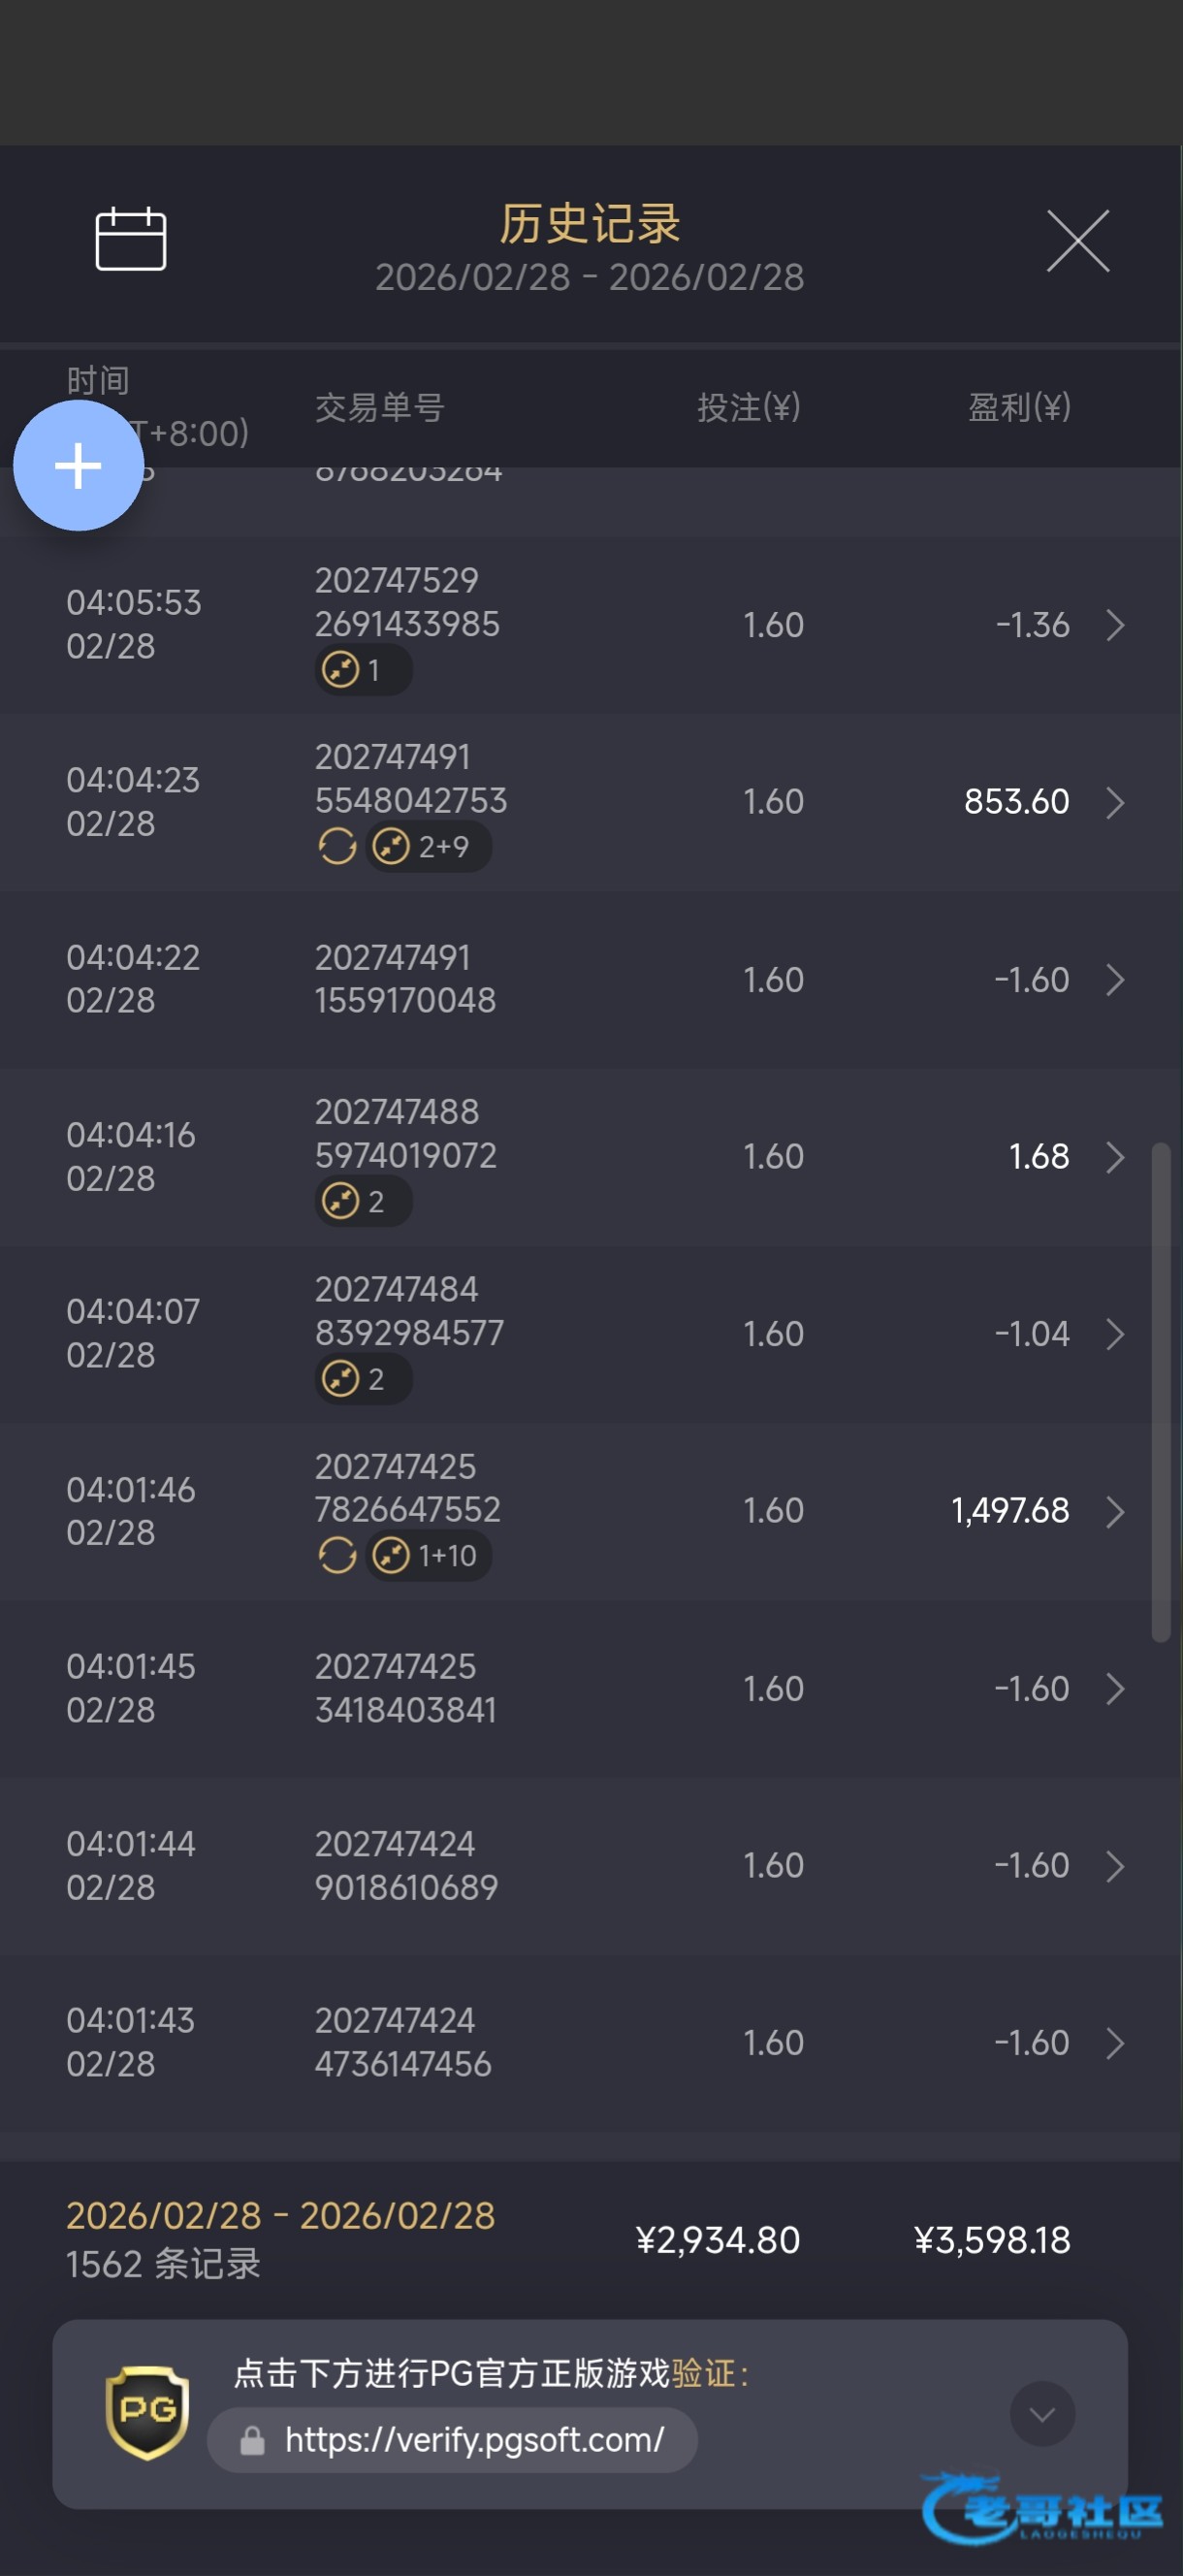1183x2576 pixels.
Task: Click the 盈利(¥) column header
Action: (x=1018, y=407)
